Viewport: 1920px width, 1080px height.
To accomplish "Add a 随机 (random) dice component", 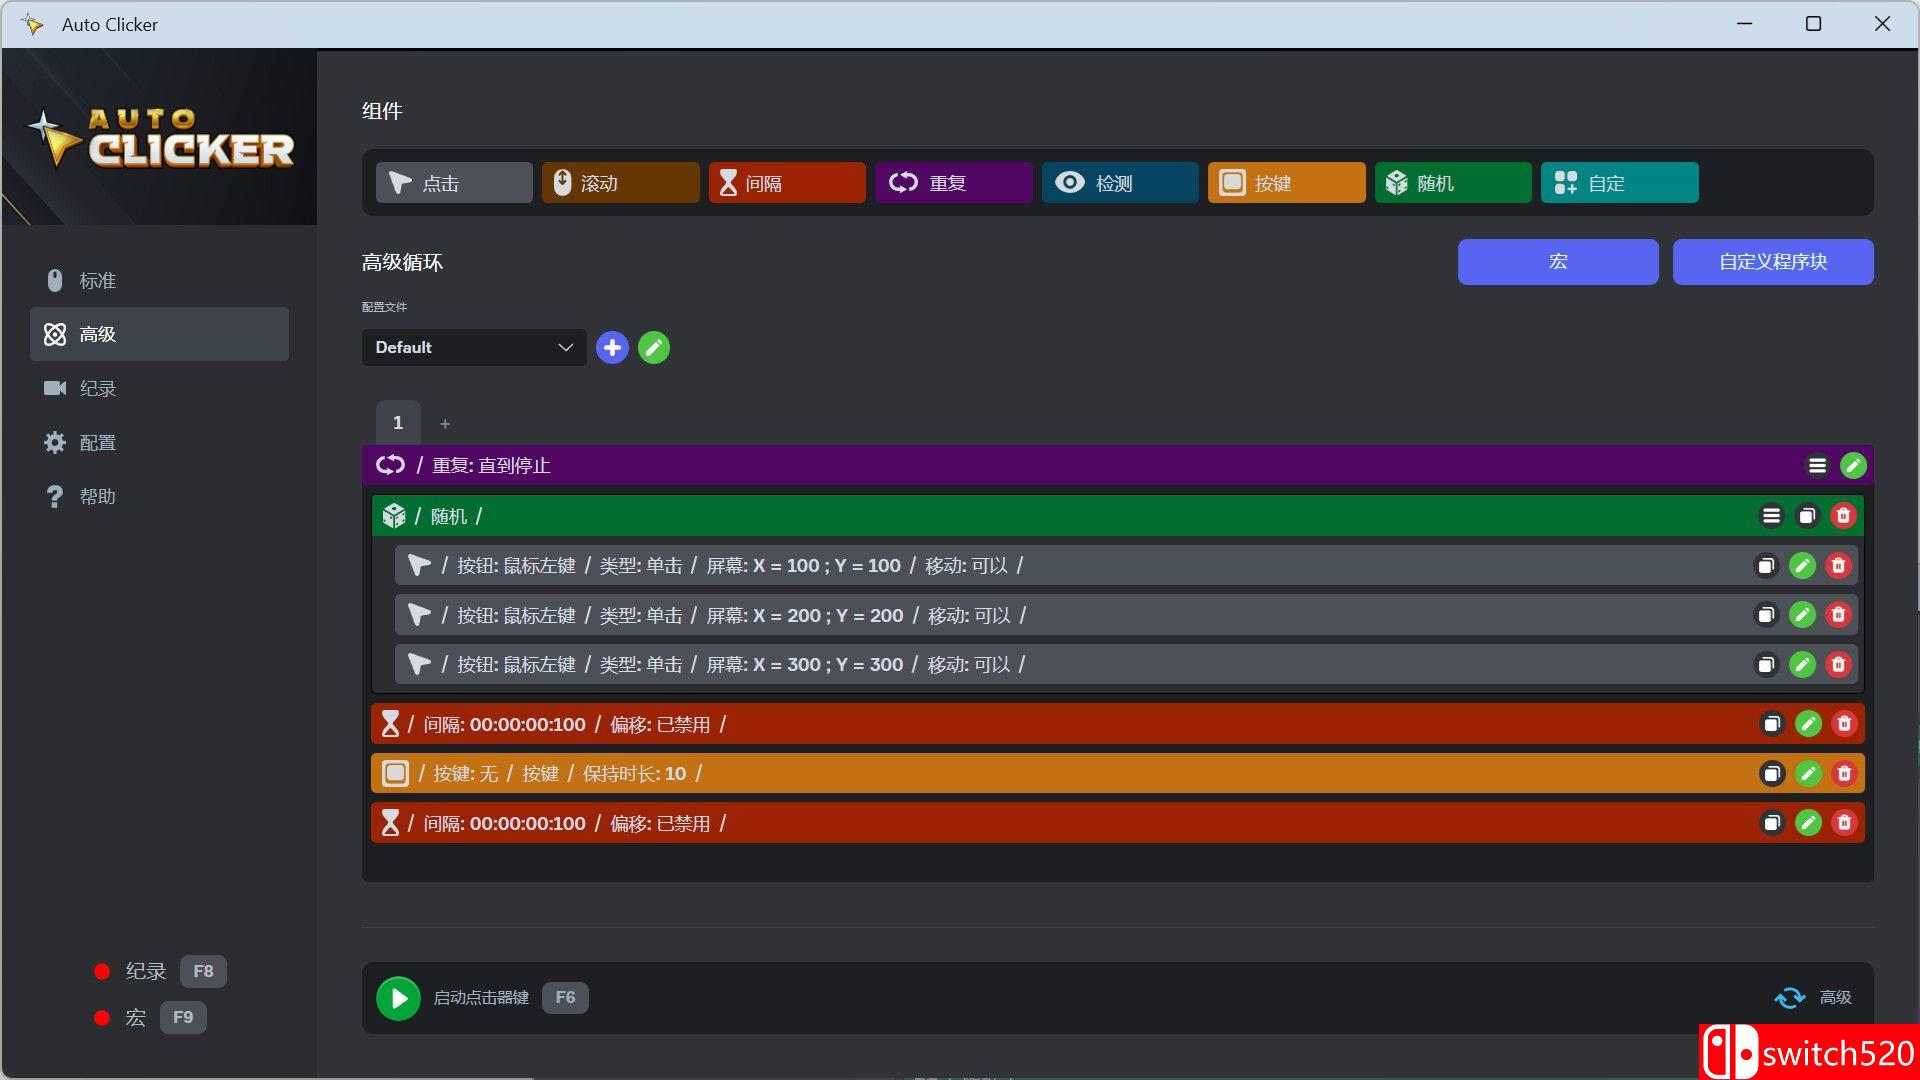I will tap(1452, 183).
